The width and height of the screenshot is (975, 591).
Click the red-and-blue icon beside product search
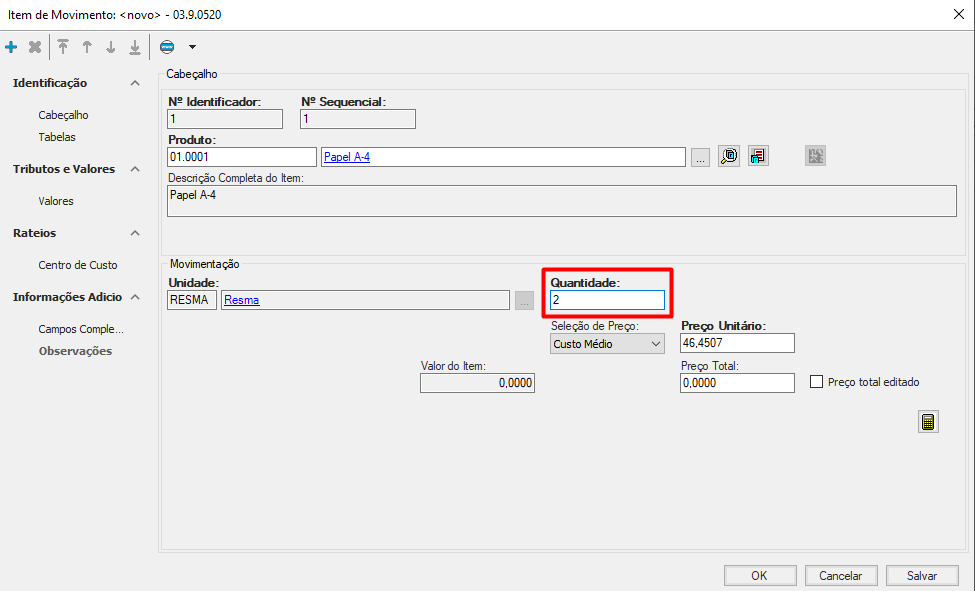tap(758, 156)
